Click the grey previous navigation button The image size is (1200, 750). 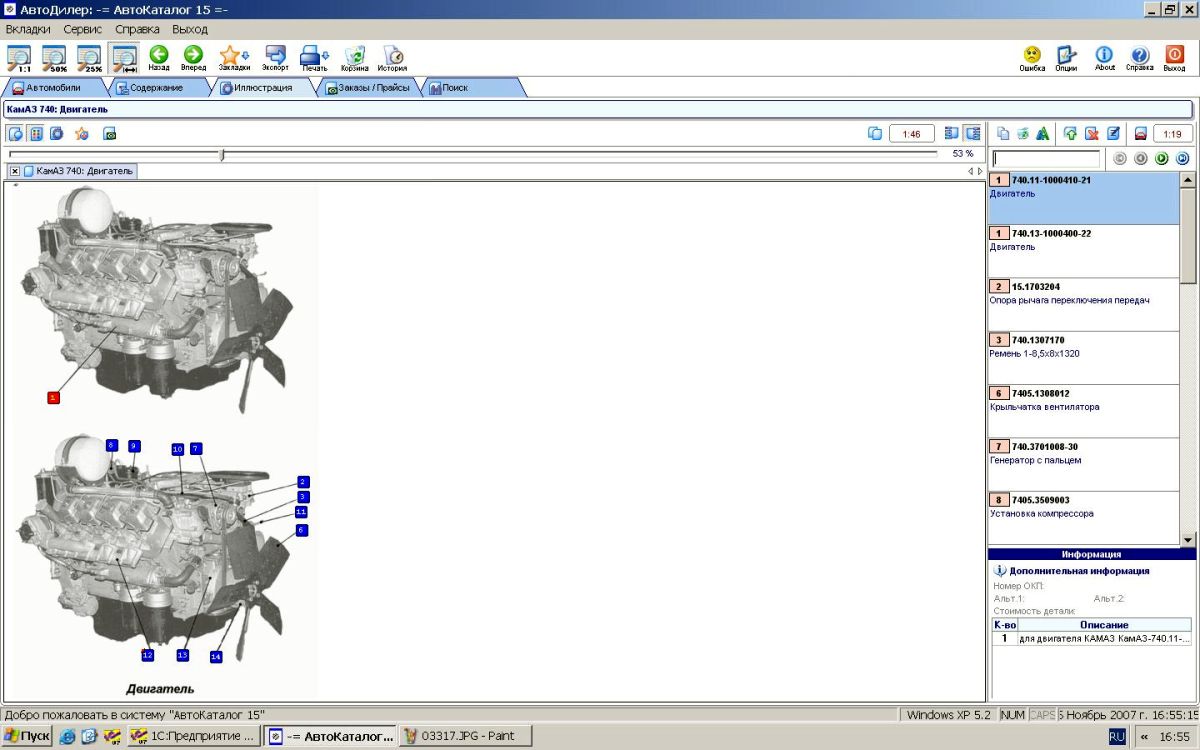pos(1141,158)
